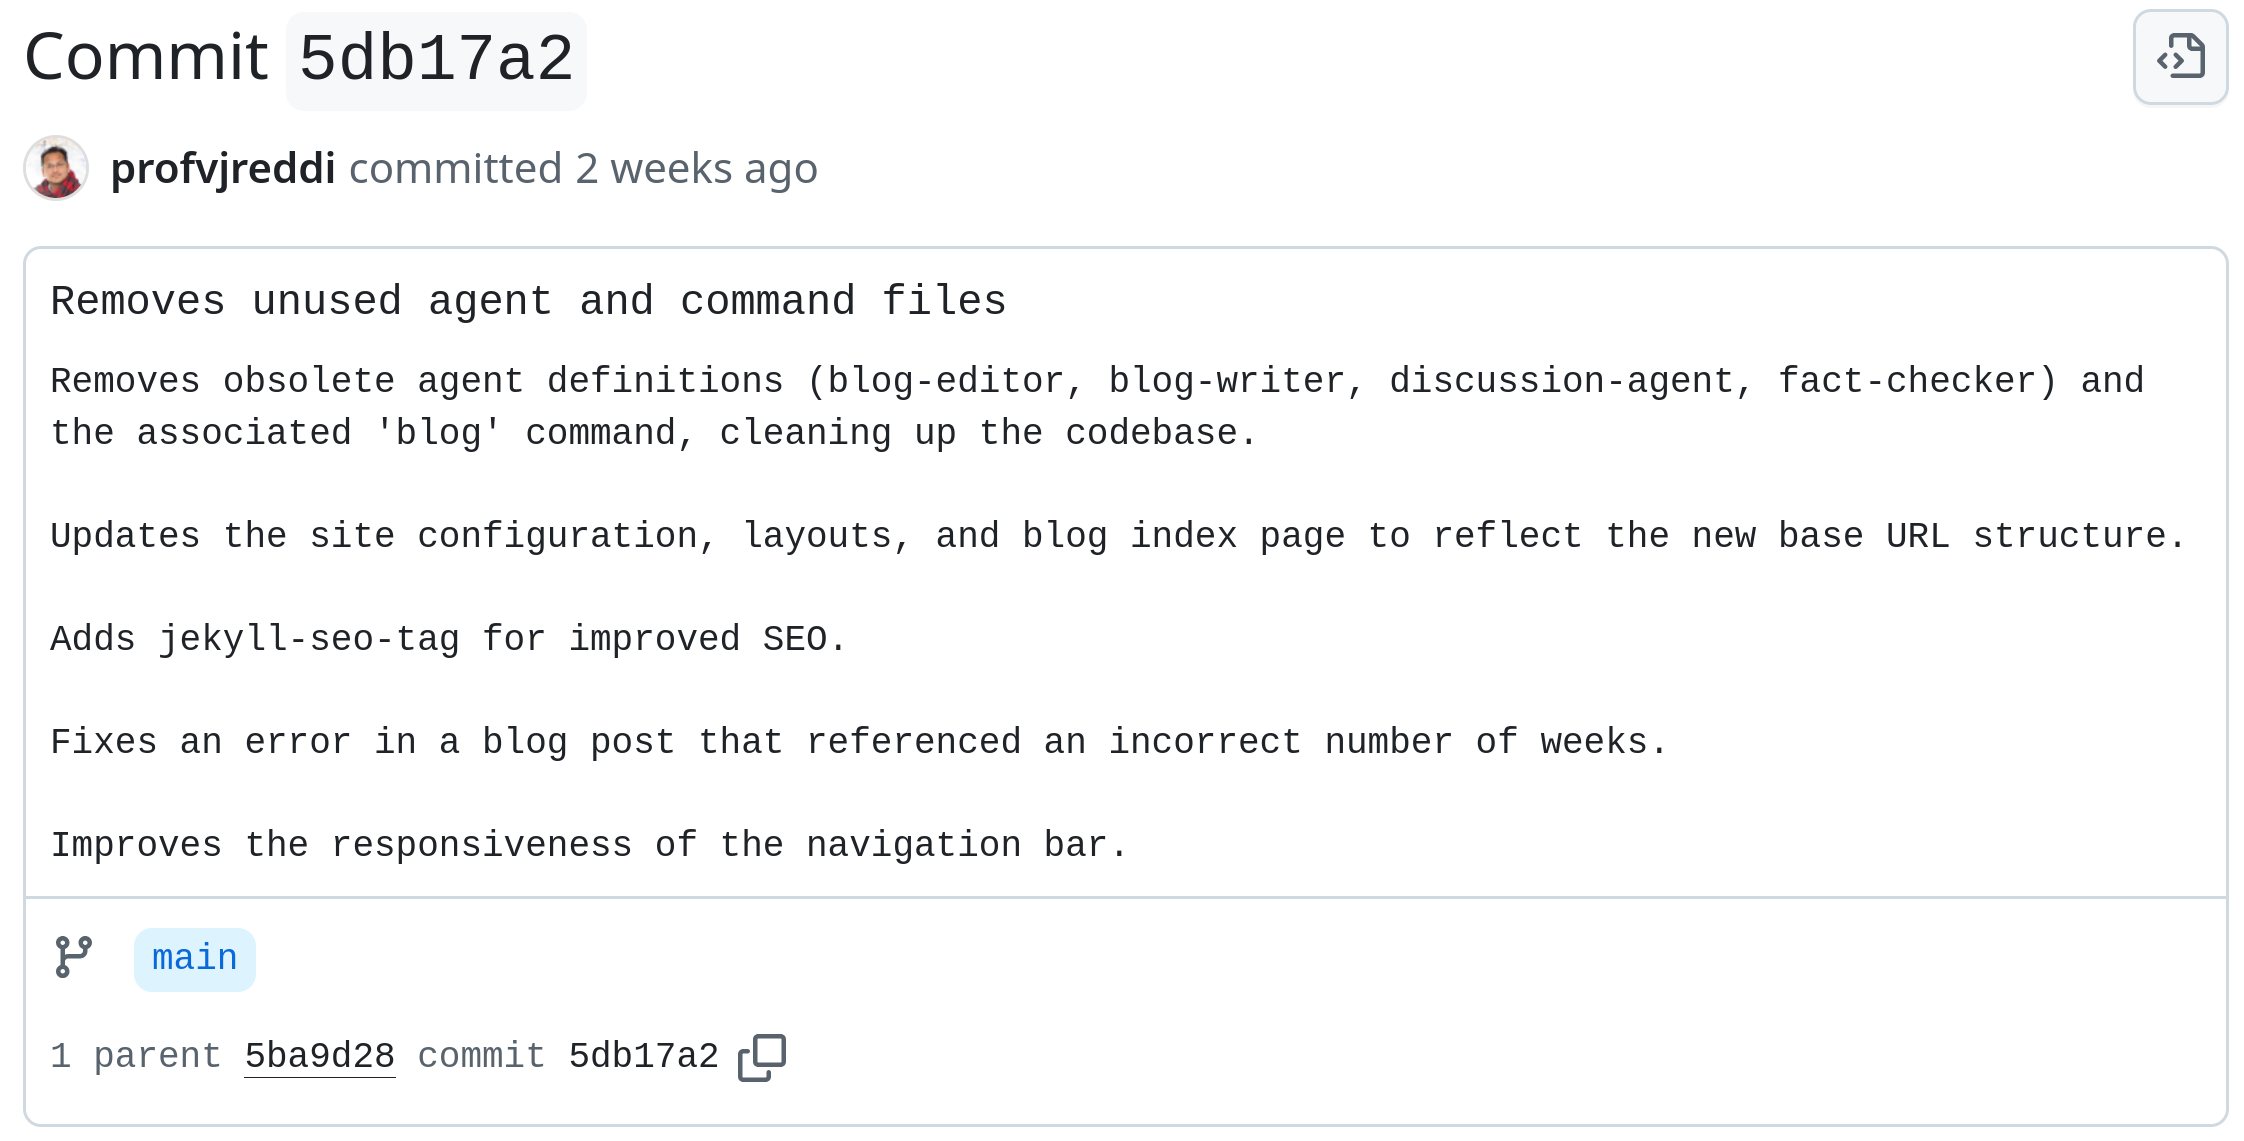Click the "Fixes an error in a blog post" line
The height and width of the screenshot is (1141, 2244).
(858, 743)
